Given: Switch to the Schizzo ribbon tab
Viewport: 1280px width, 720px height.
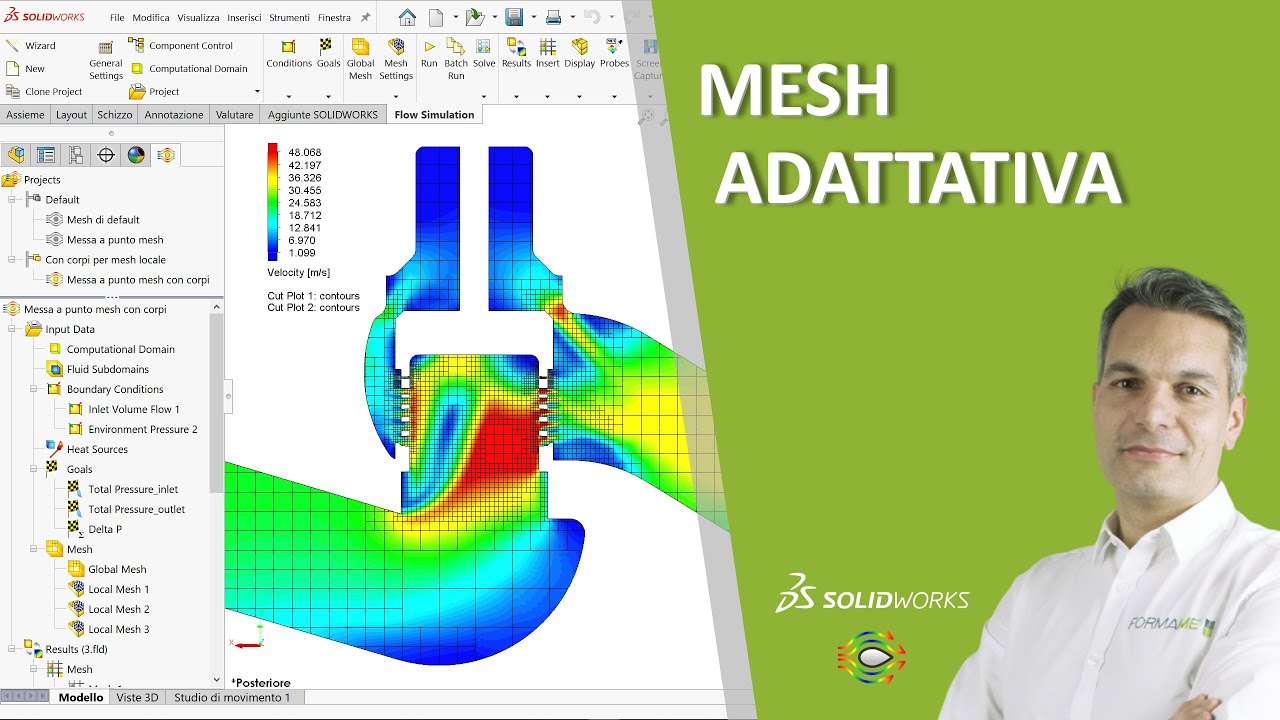Looking at the screenshot, I should point(115,114).
